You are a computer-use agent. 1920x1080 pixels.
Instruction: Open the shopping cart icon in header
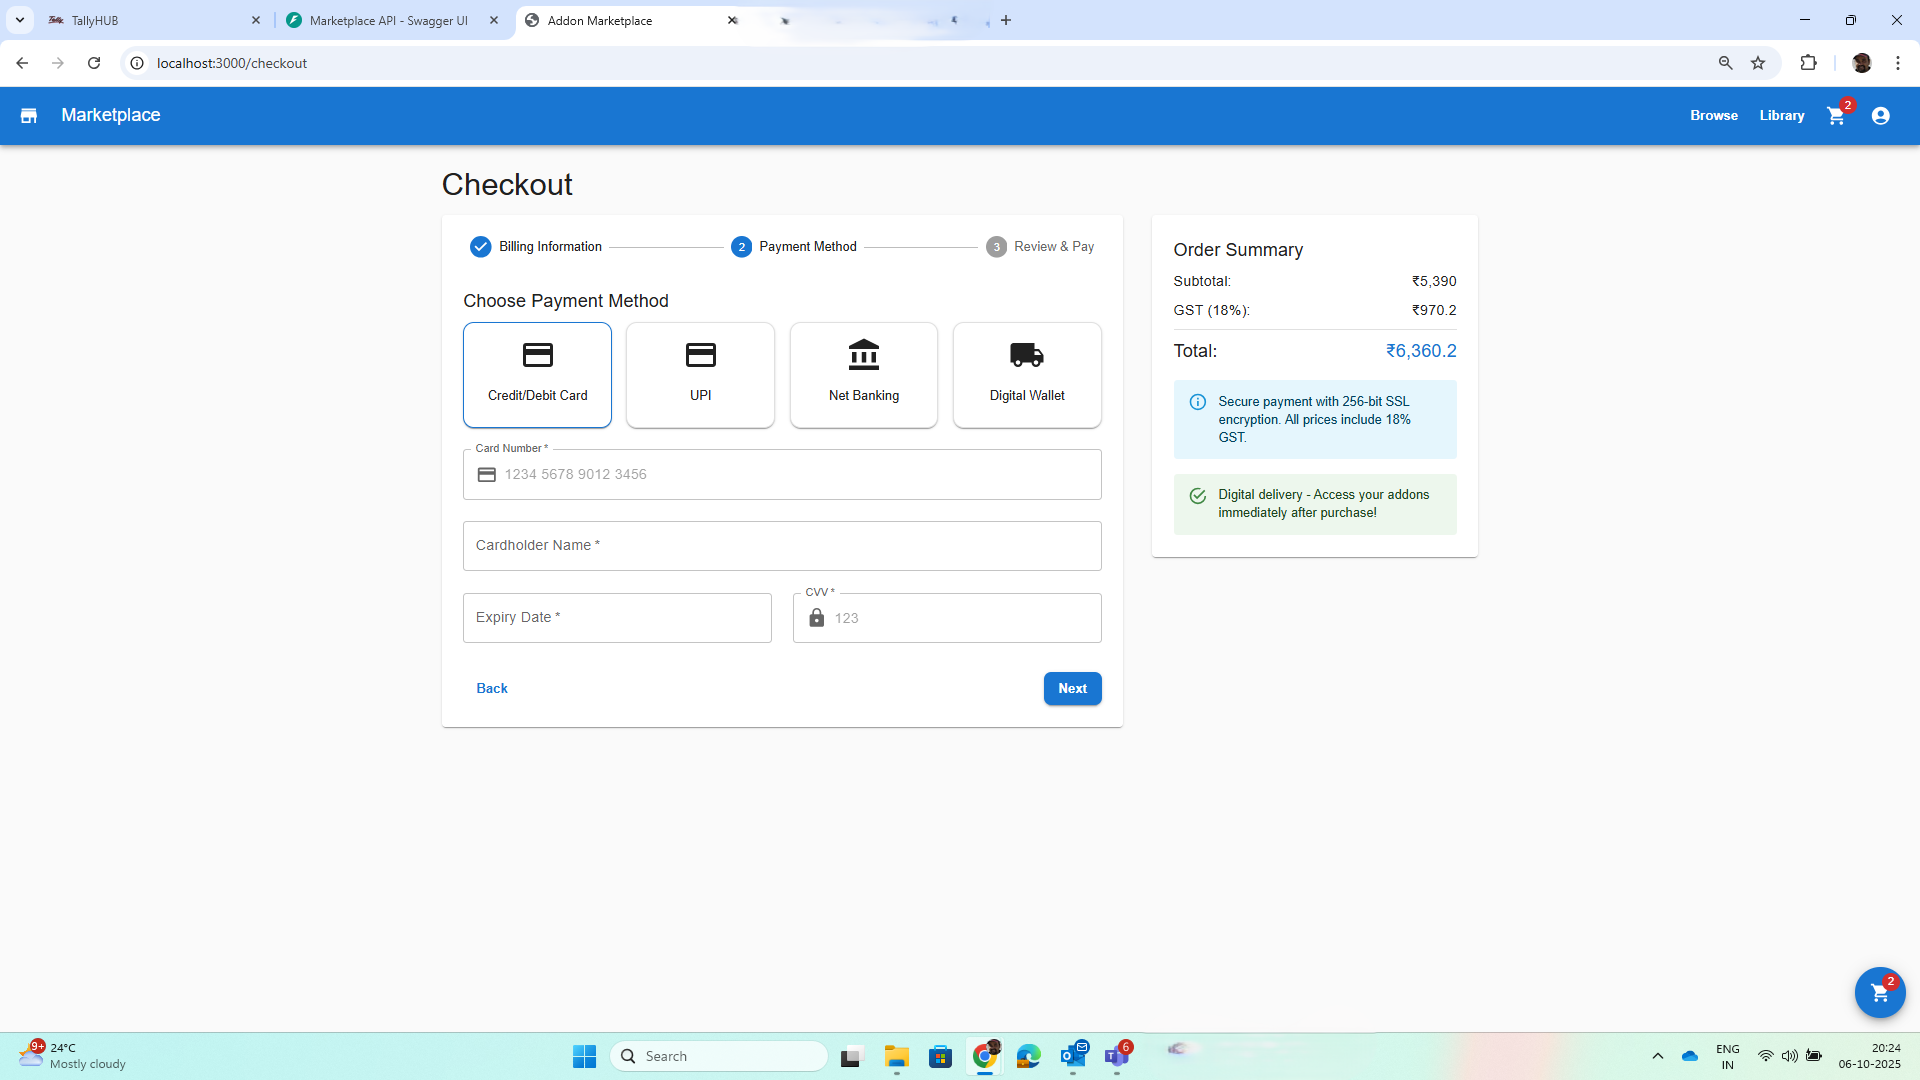pos(1836,116)
